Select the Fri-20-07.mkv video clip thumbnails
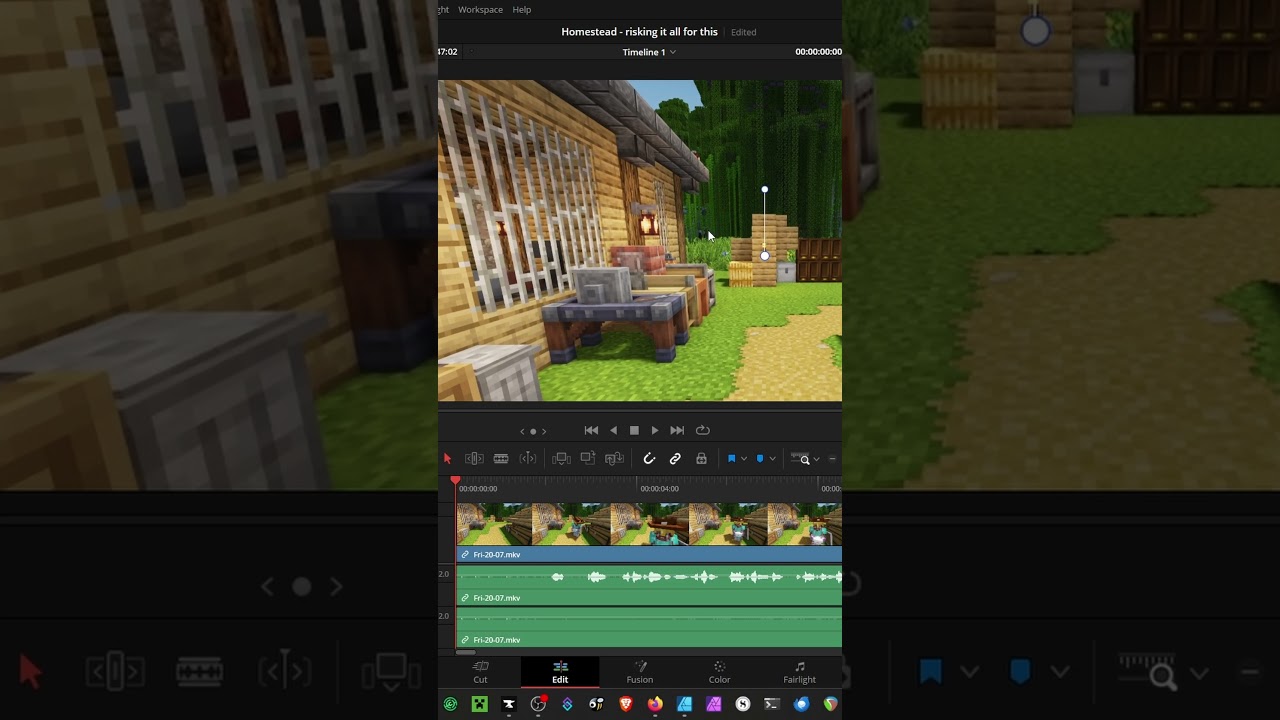Image resolution: width=1280 pixels, height=720 pixels. tap(649, 524)
